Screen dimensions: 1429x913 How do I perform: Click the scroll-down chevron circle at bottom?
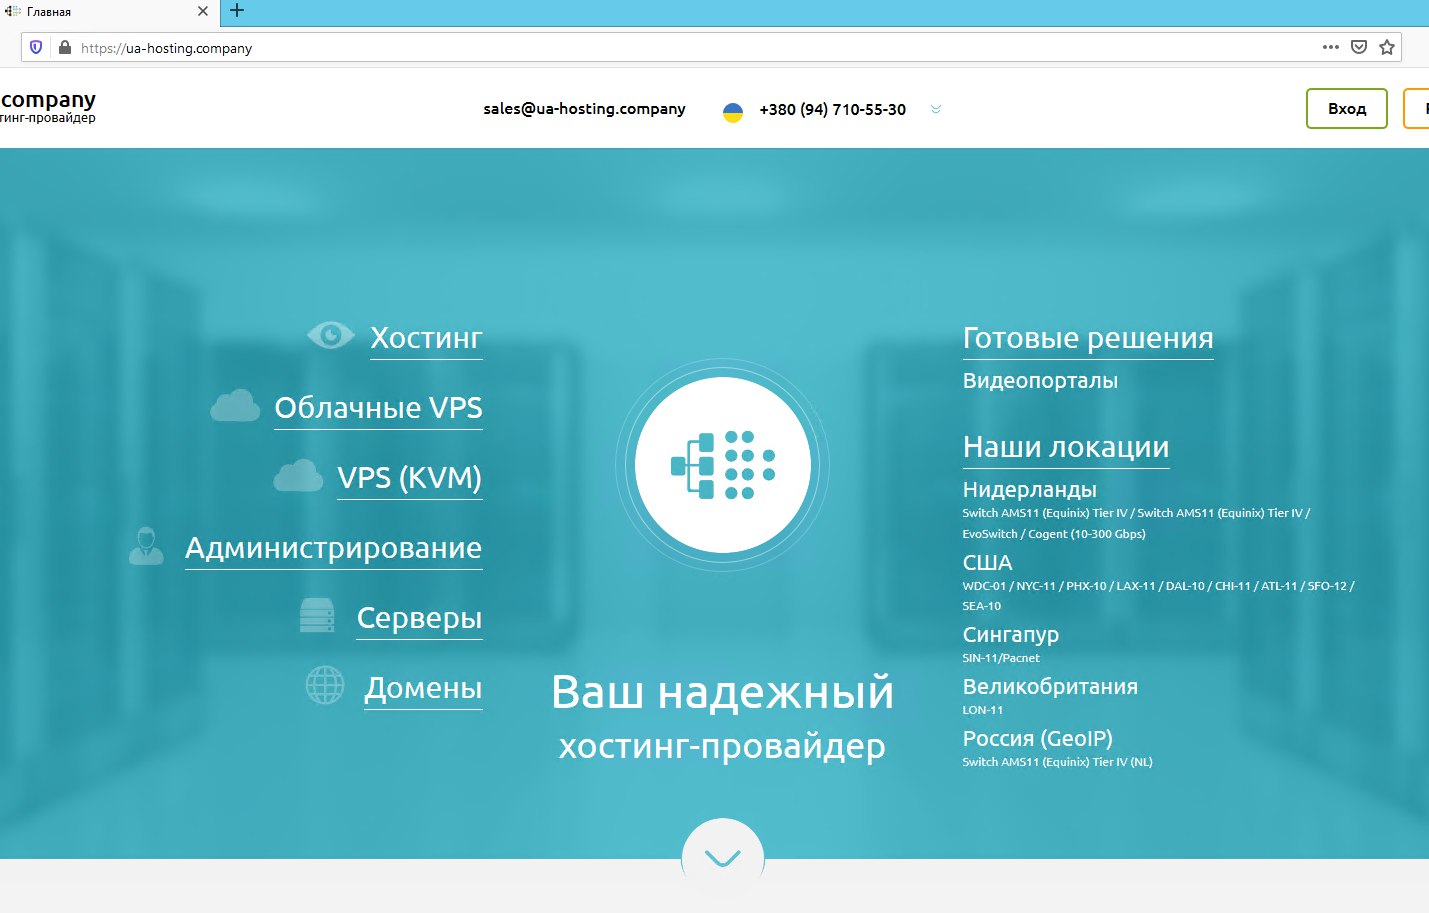point(723,858)
